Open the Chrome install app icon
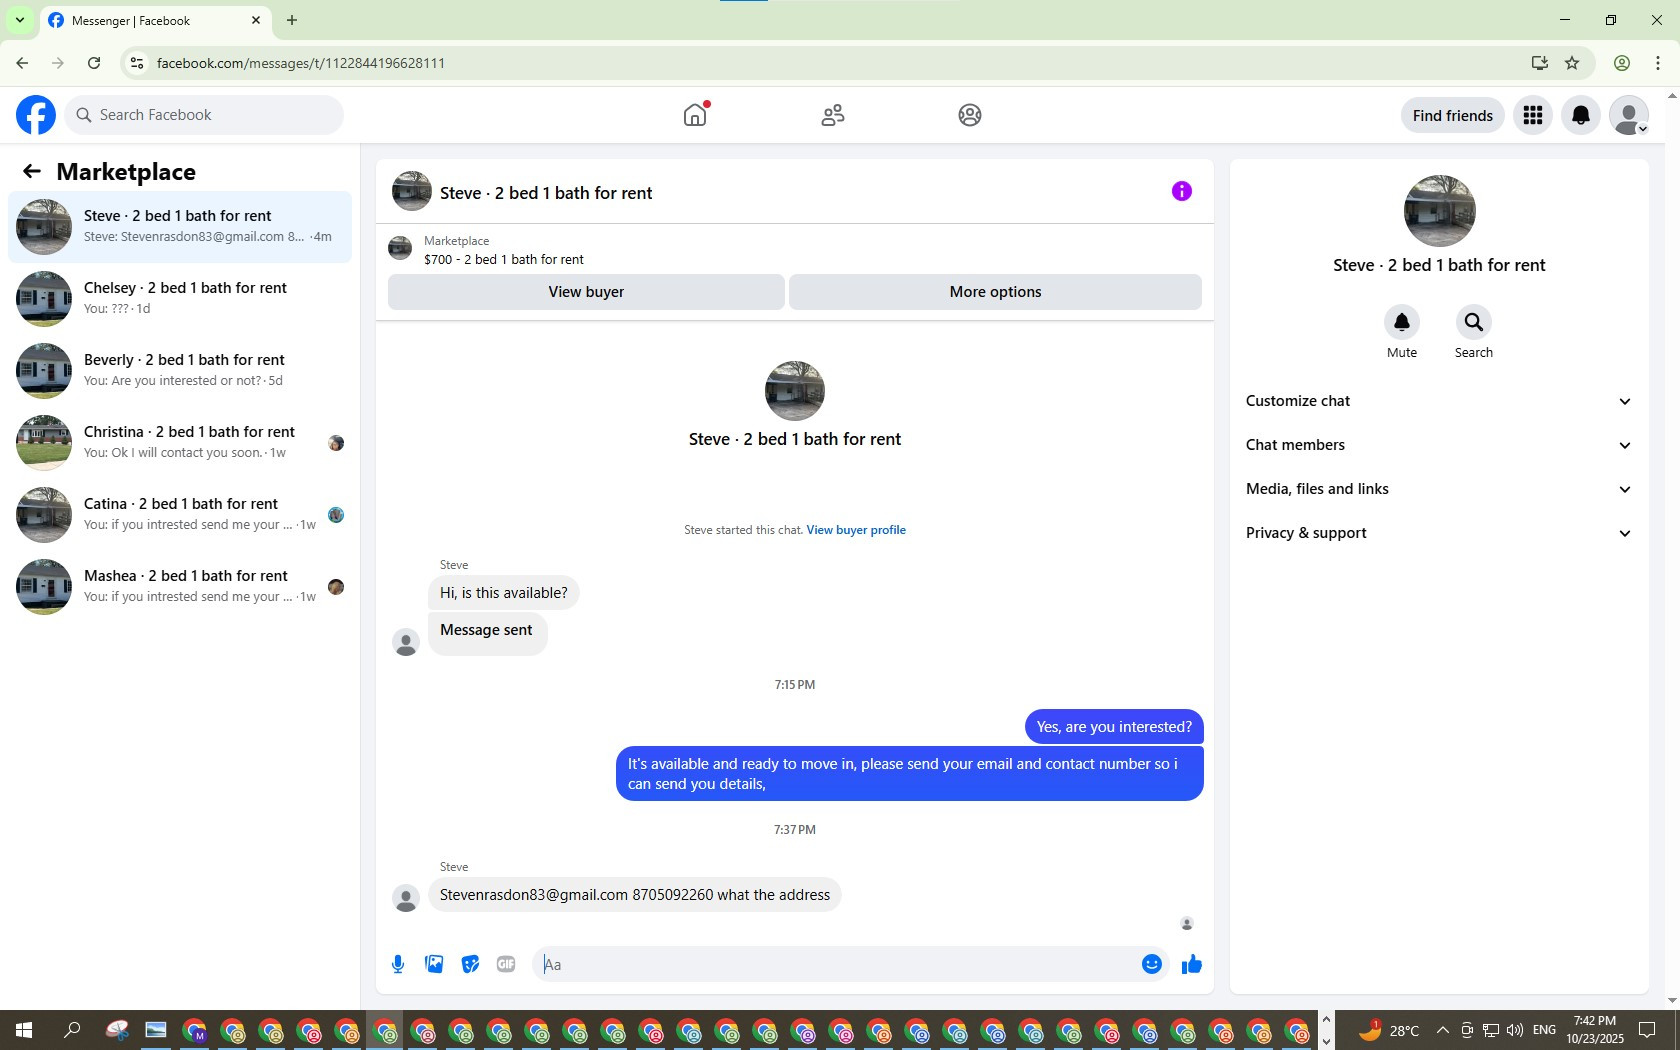 (1539, 63)
